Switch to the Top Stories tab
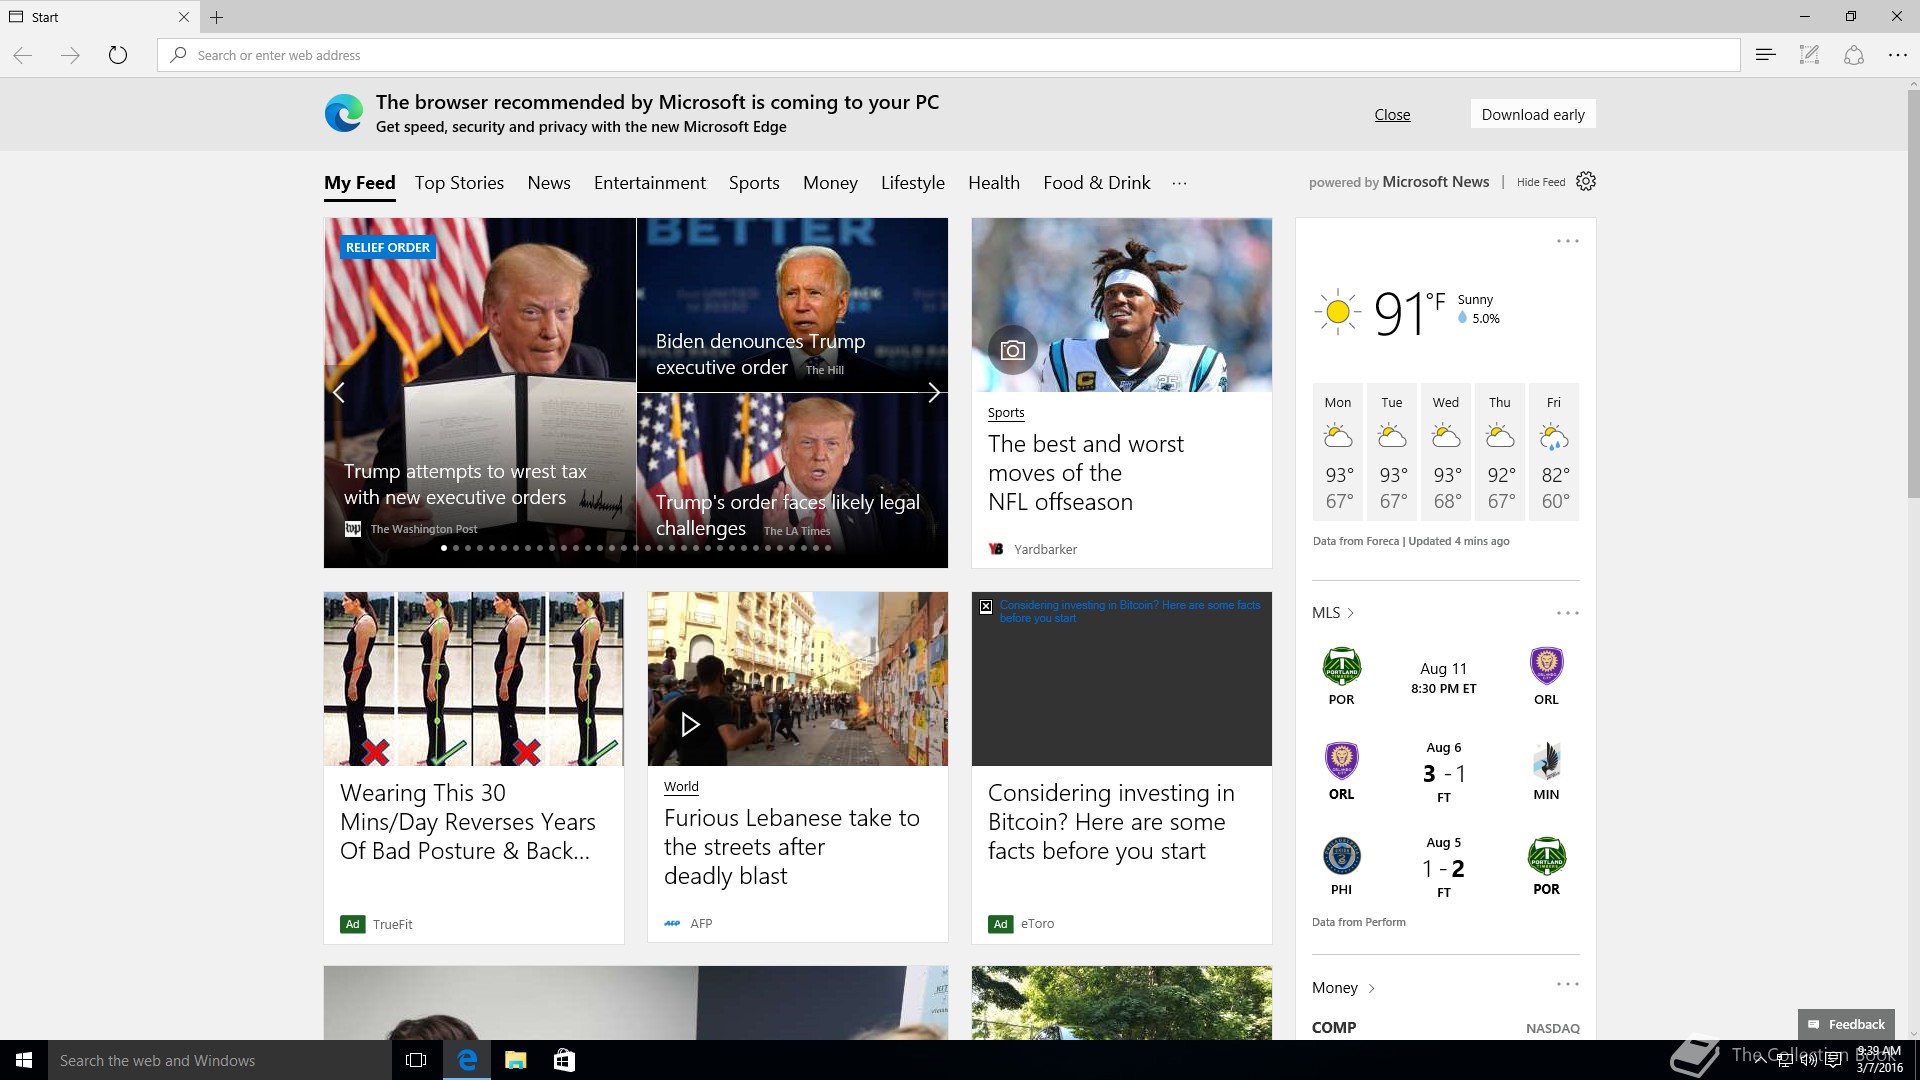The height and width of the screenshot is (1080, 1920). tap(459, 183)
